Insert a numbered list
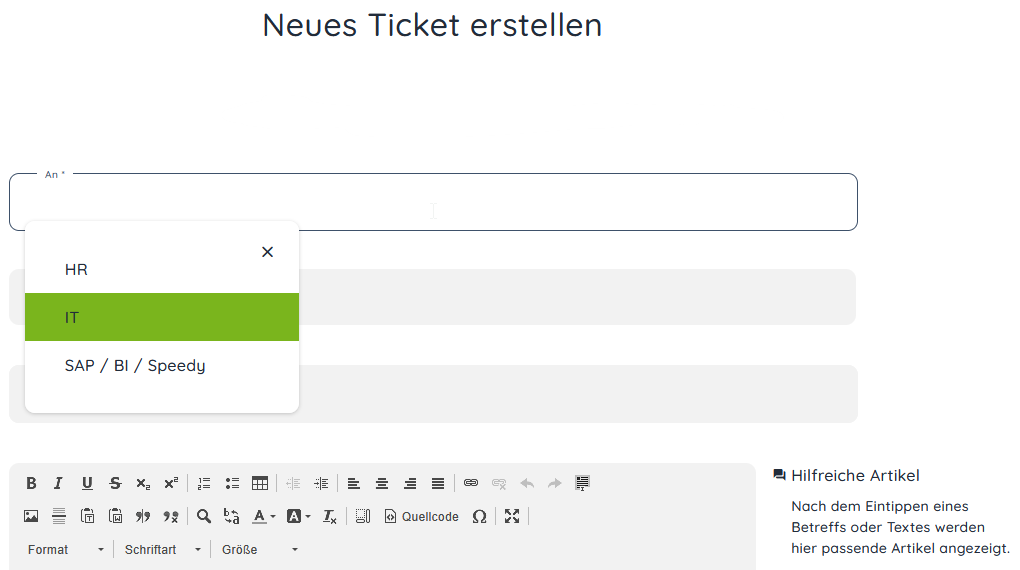Screen dimensions: 1020x570 point(204,483)
